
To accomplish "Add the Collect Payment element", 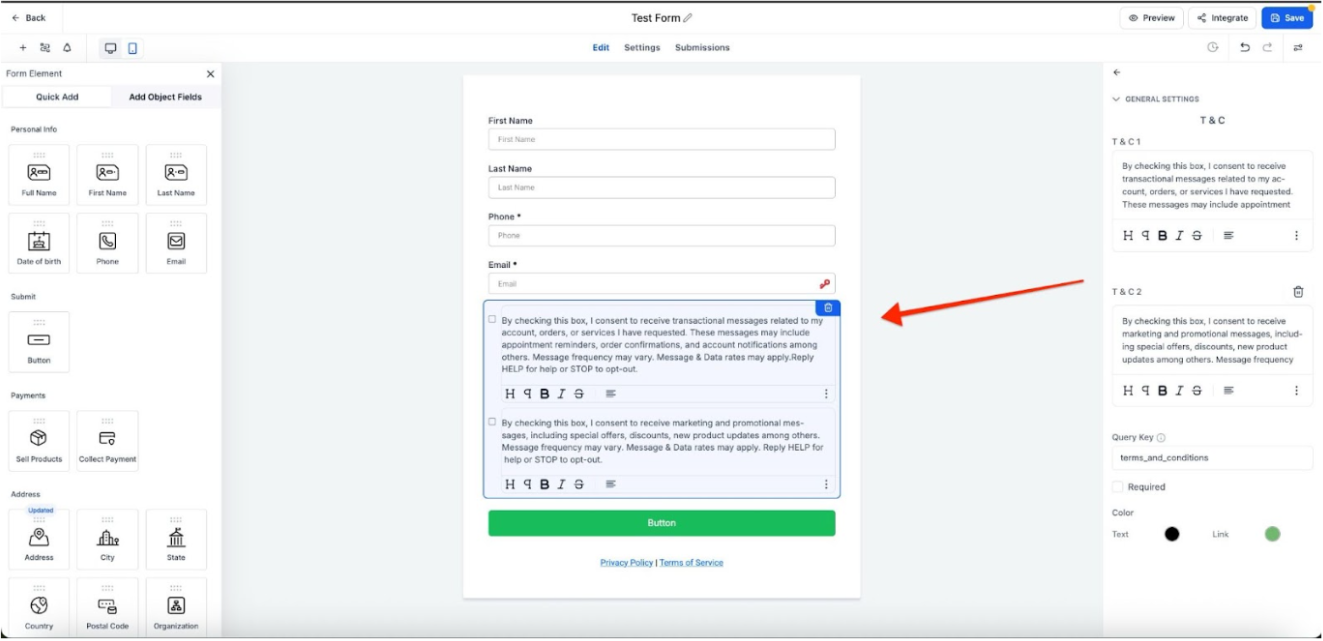I will point(108,441).
